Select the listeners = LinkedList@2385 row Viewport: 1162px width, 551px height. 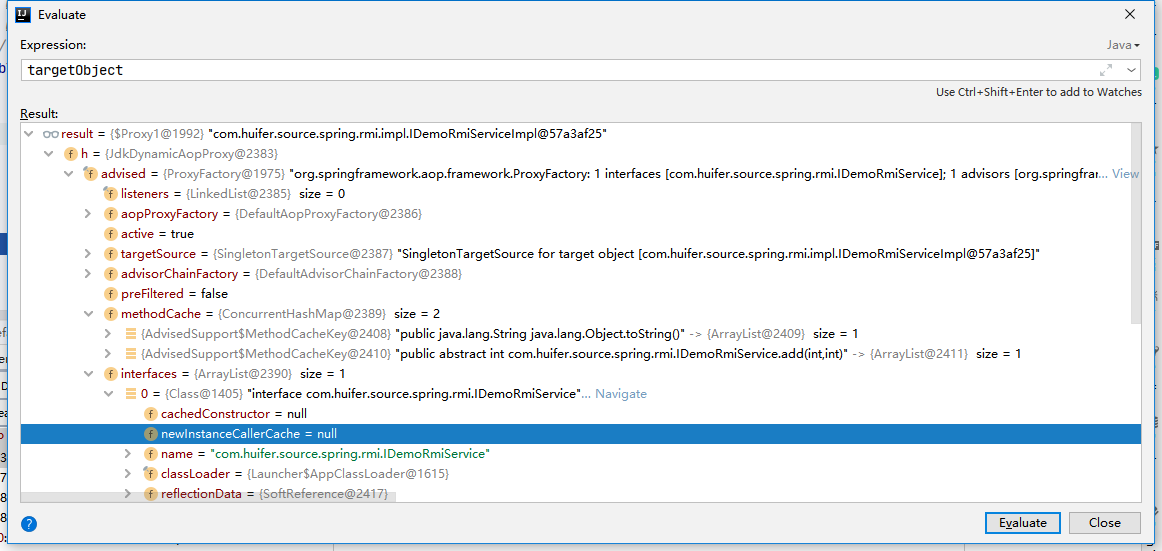(581, 194)
